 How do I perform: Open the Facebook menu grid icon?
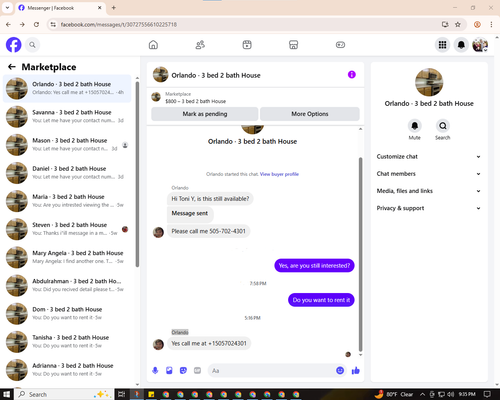[442, 45]
